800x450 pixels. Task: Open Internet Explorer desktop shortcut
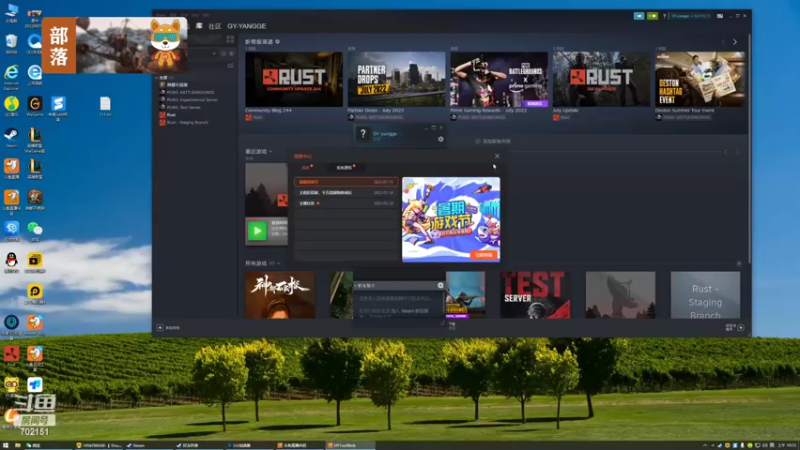(x=11, y=77)
